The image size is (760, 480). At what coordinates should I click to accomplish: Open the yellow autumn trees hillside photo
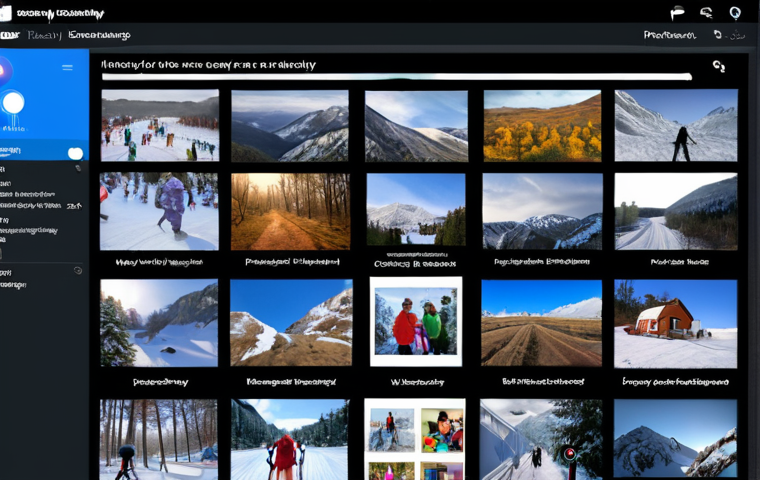coord(542,126)
